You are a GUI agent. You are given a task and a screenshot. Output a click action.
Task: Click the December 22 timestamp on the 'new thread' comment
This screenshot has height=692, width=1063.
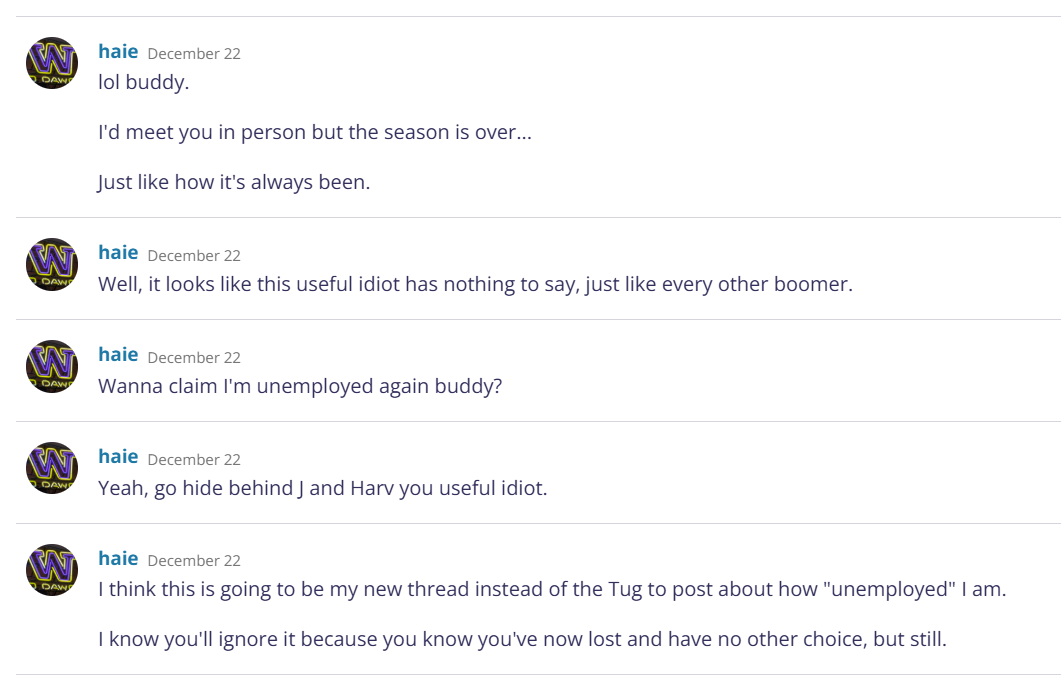[194, 561]
